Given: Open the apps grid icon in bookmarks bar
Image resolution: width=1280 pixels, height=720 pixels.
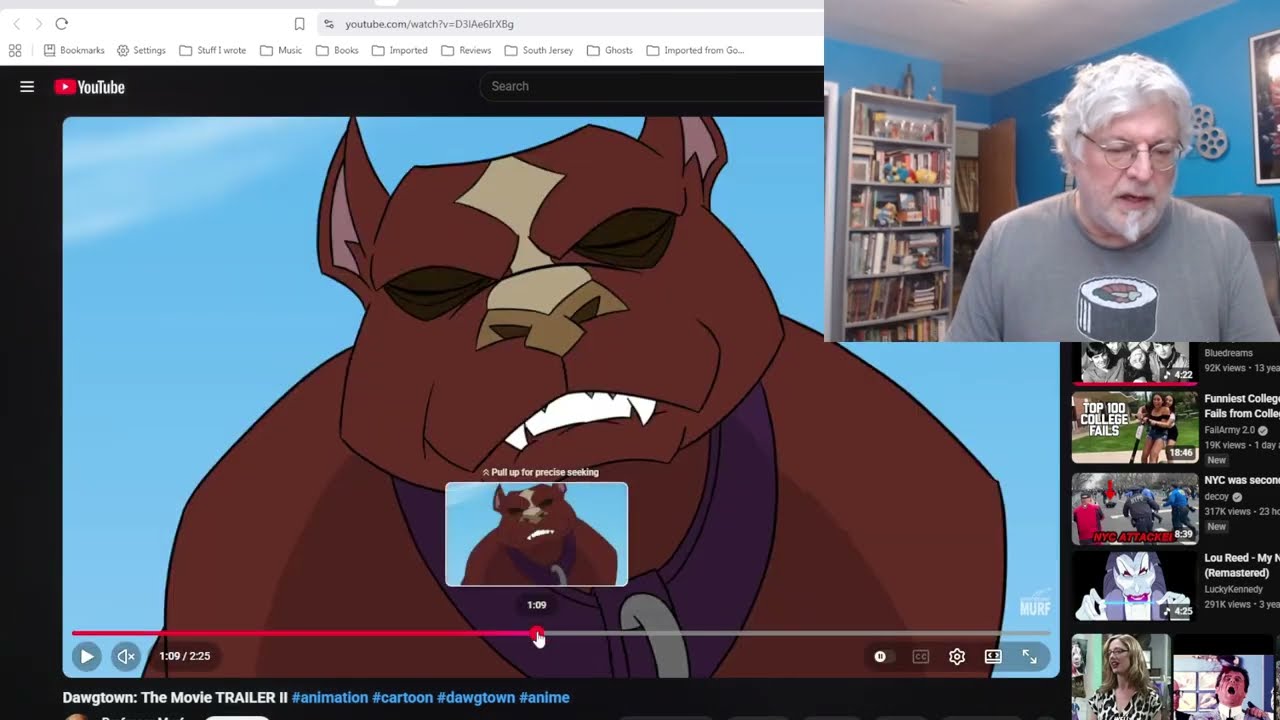Looking at the screenshot, I should point(15,50).
